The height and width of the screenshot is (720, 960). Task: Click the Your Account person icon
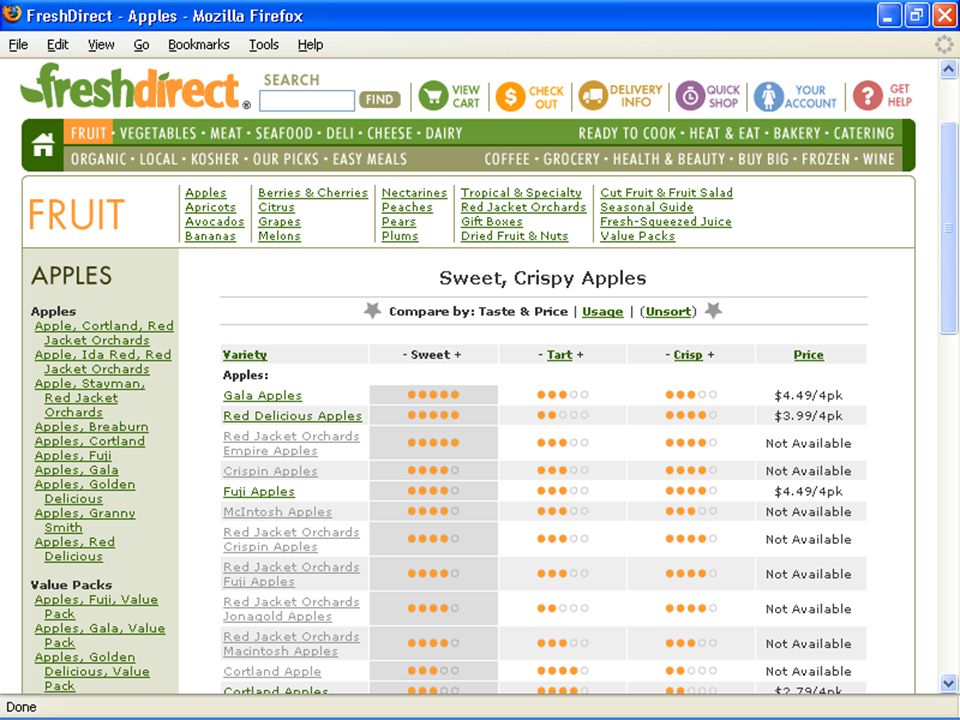pos(768,96)
